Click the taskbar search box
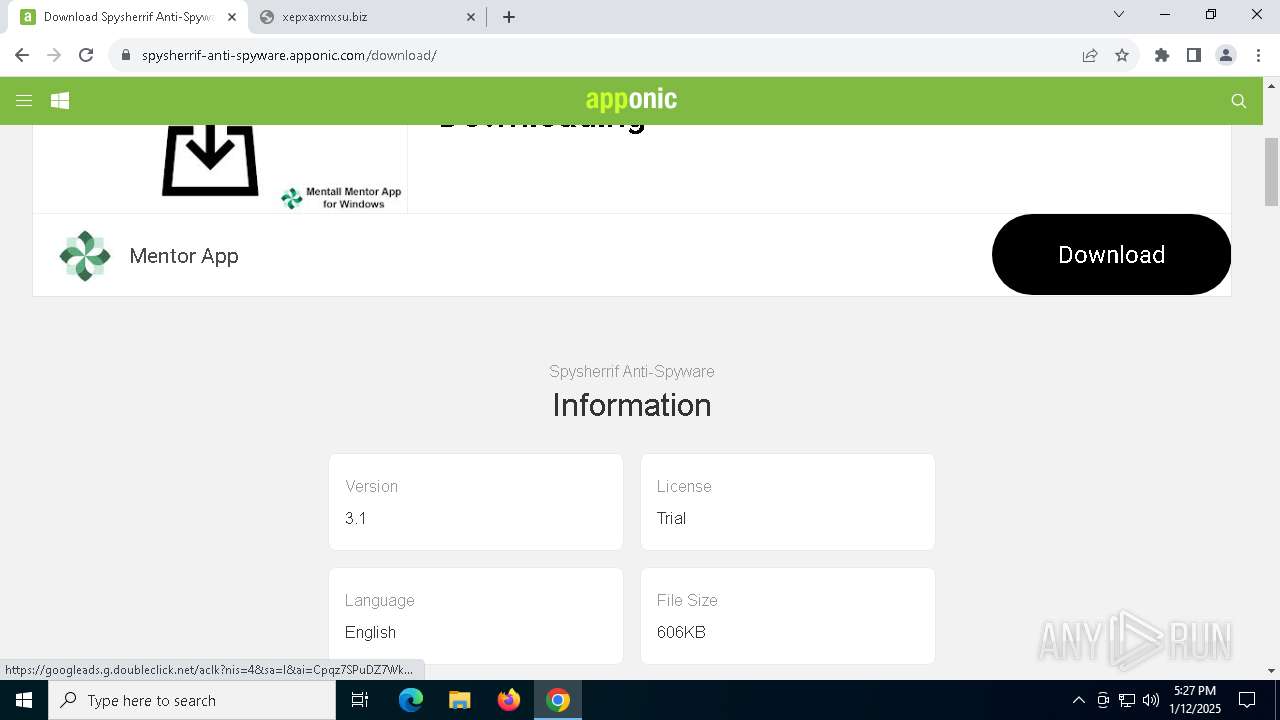Screen dimensions: 1280x720 (192, 700)
